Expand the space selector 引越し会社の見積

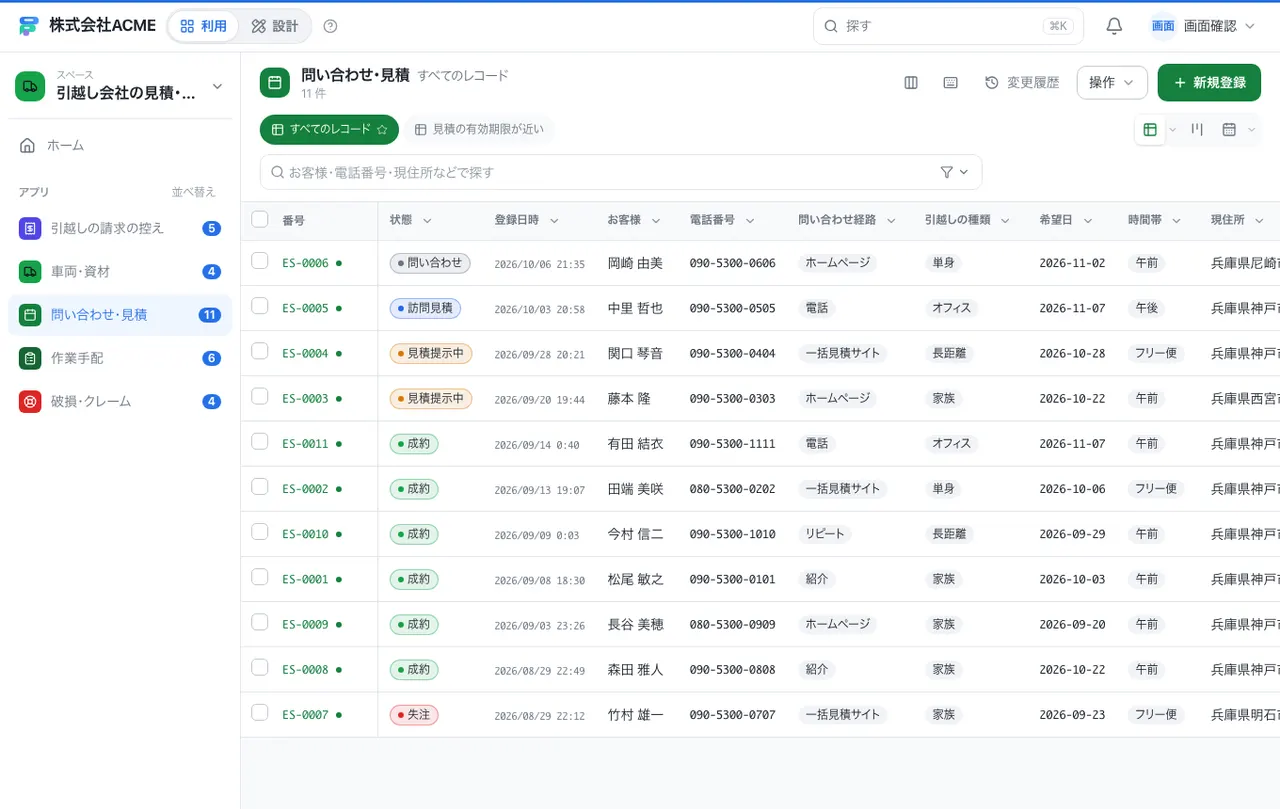click(x=120, y=87)
